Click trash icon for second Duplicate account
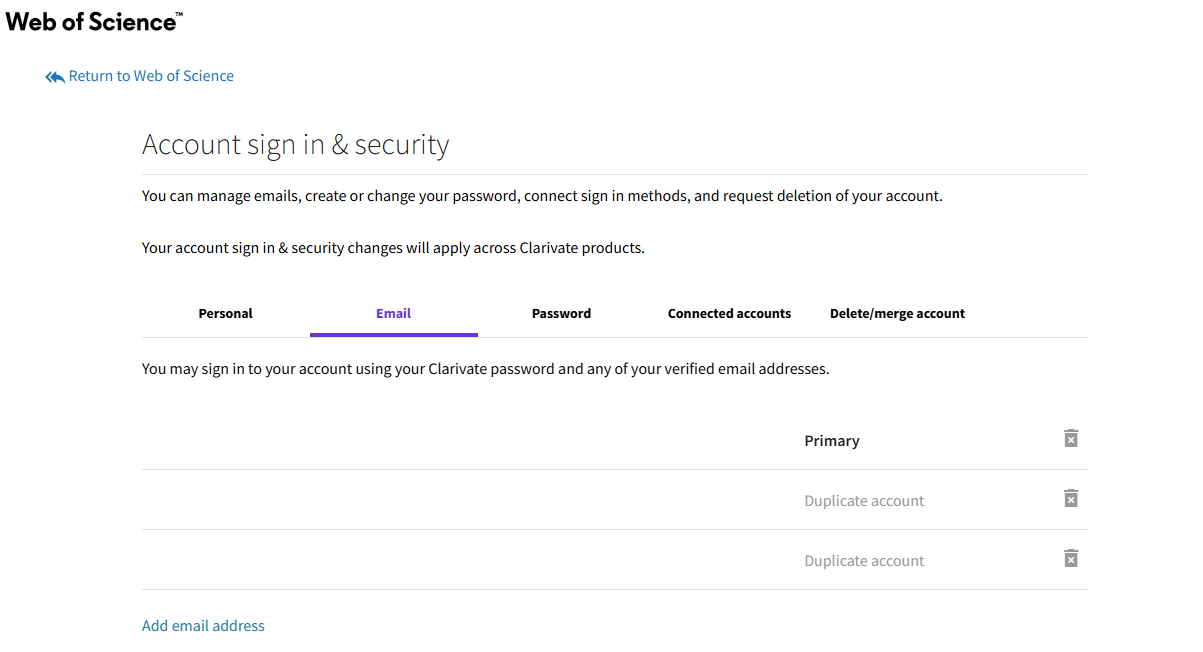Viewport: 1203px width, 652px height. 1070,559
